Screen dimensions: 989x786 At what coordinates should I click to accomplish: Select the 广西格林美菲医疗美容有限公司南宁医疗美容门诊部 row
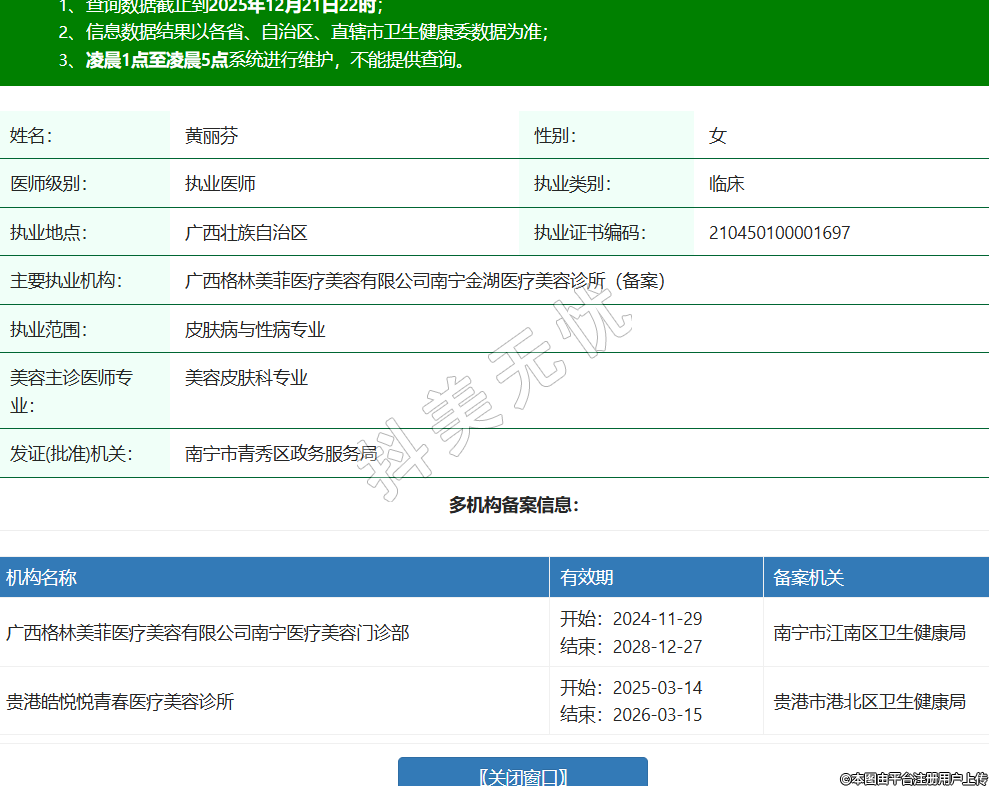tap(207, 633)
